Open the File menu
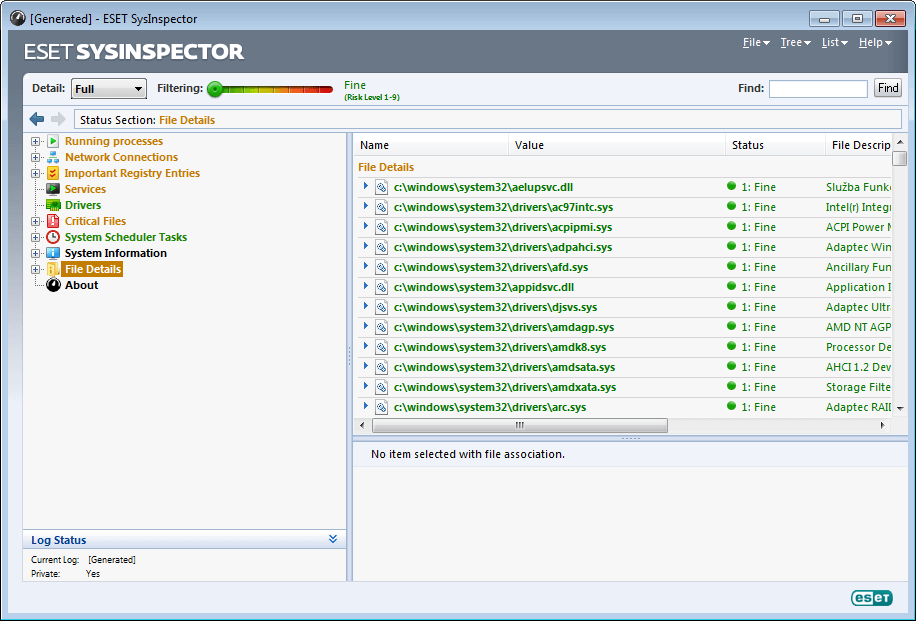Image resolution: width=916 pixels, height=621 pixels. click(x=755, y=43)
